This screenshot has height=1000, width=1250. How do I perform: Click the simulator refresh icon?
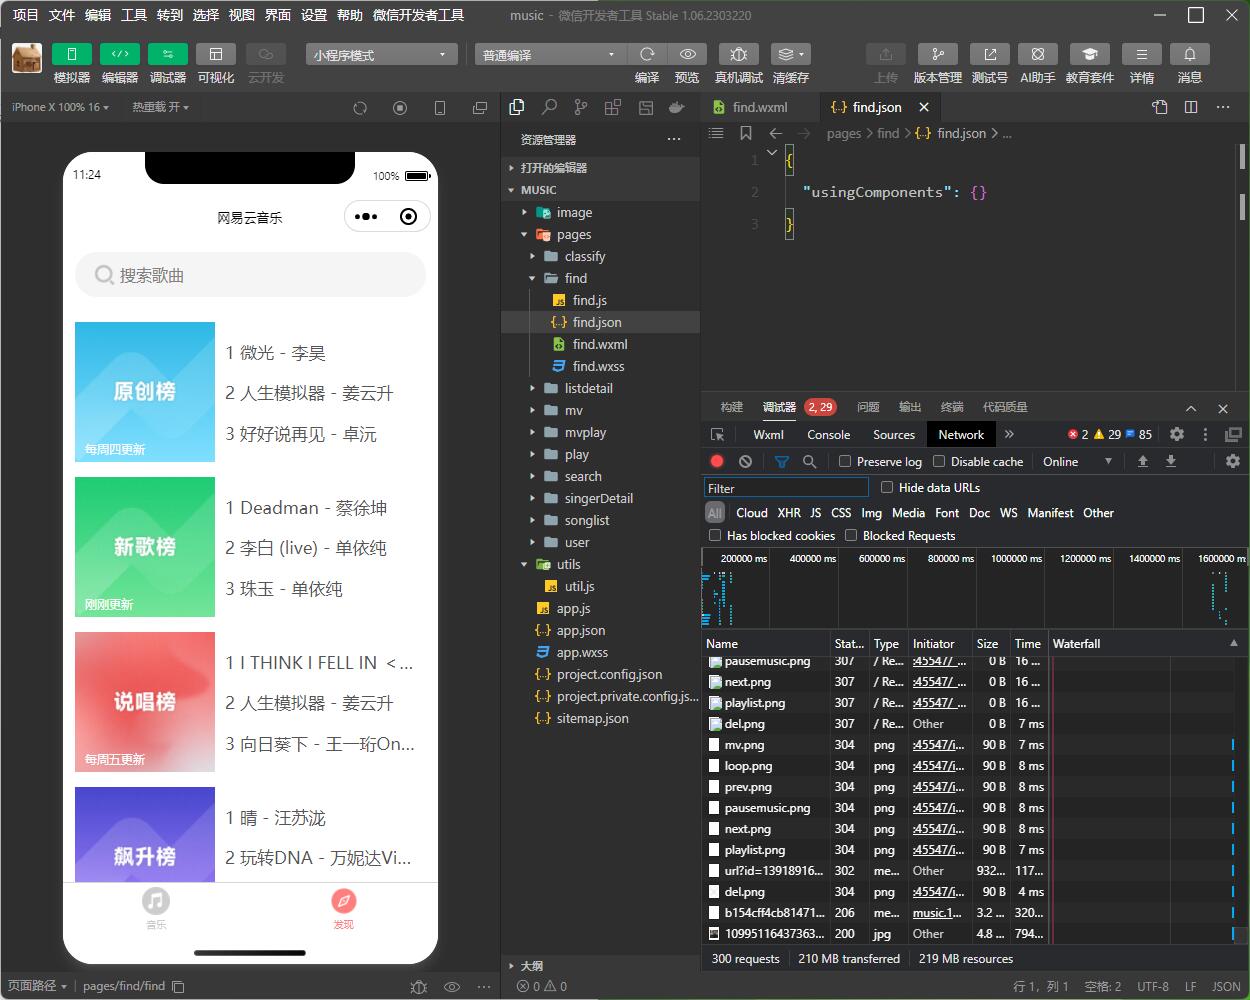(x=360, y=108)
